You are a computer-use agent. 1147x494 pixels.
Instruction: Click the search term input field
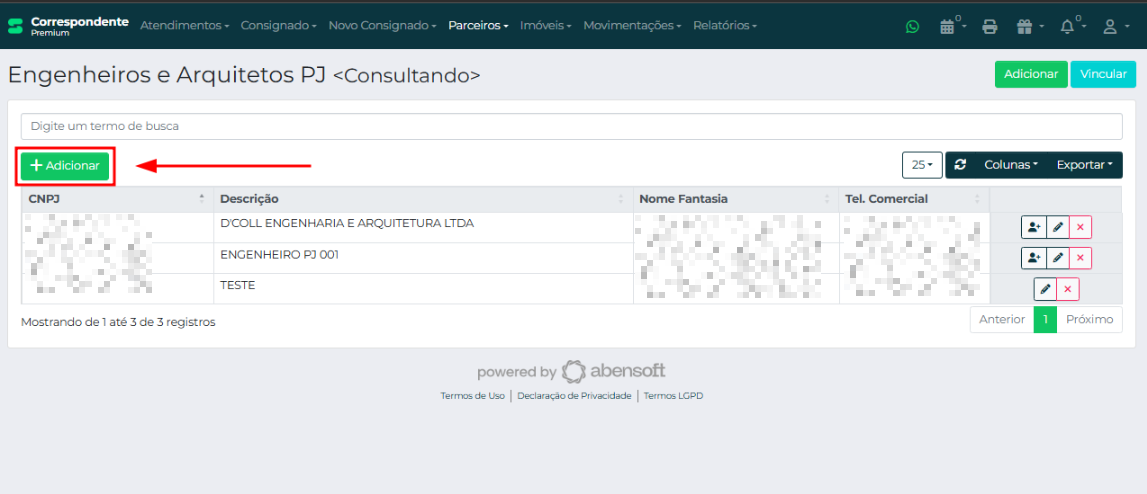(x=571, y=126)
